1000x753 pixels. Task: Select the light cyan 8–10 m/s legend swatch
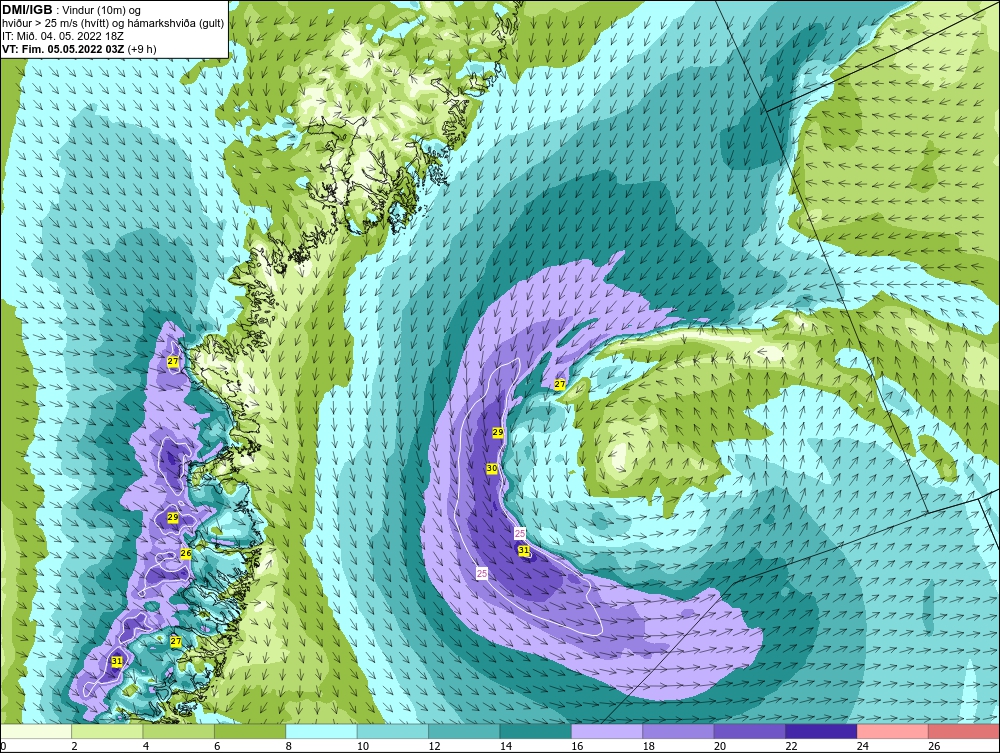click(321, 731)
